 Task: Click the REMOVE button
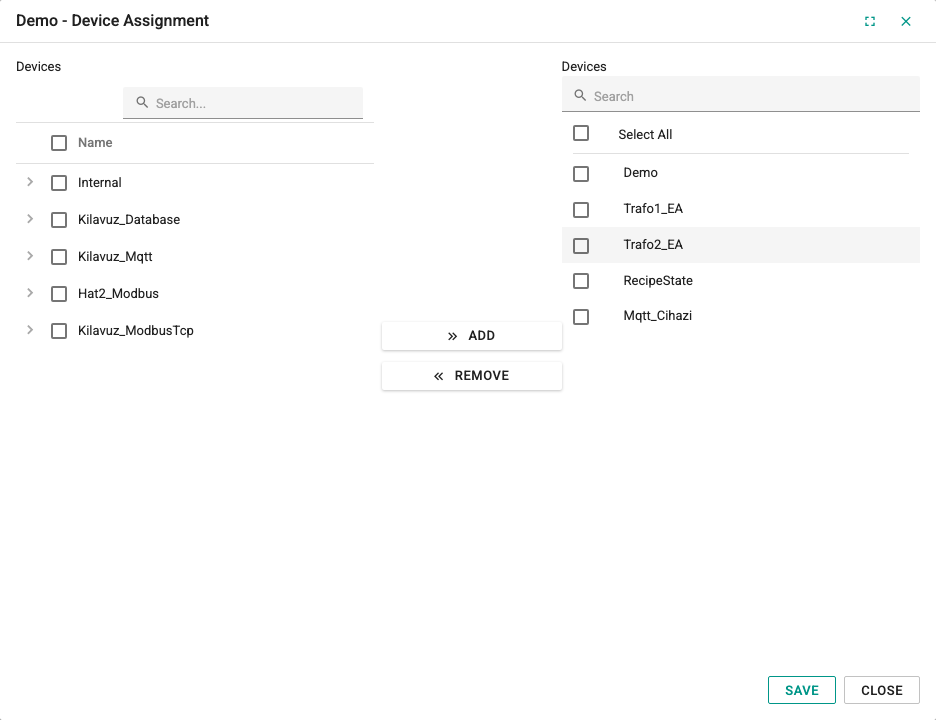(472, 376)
